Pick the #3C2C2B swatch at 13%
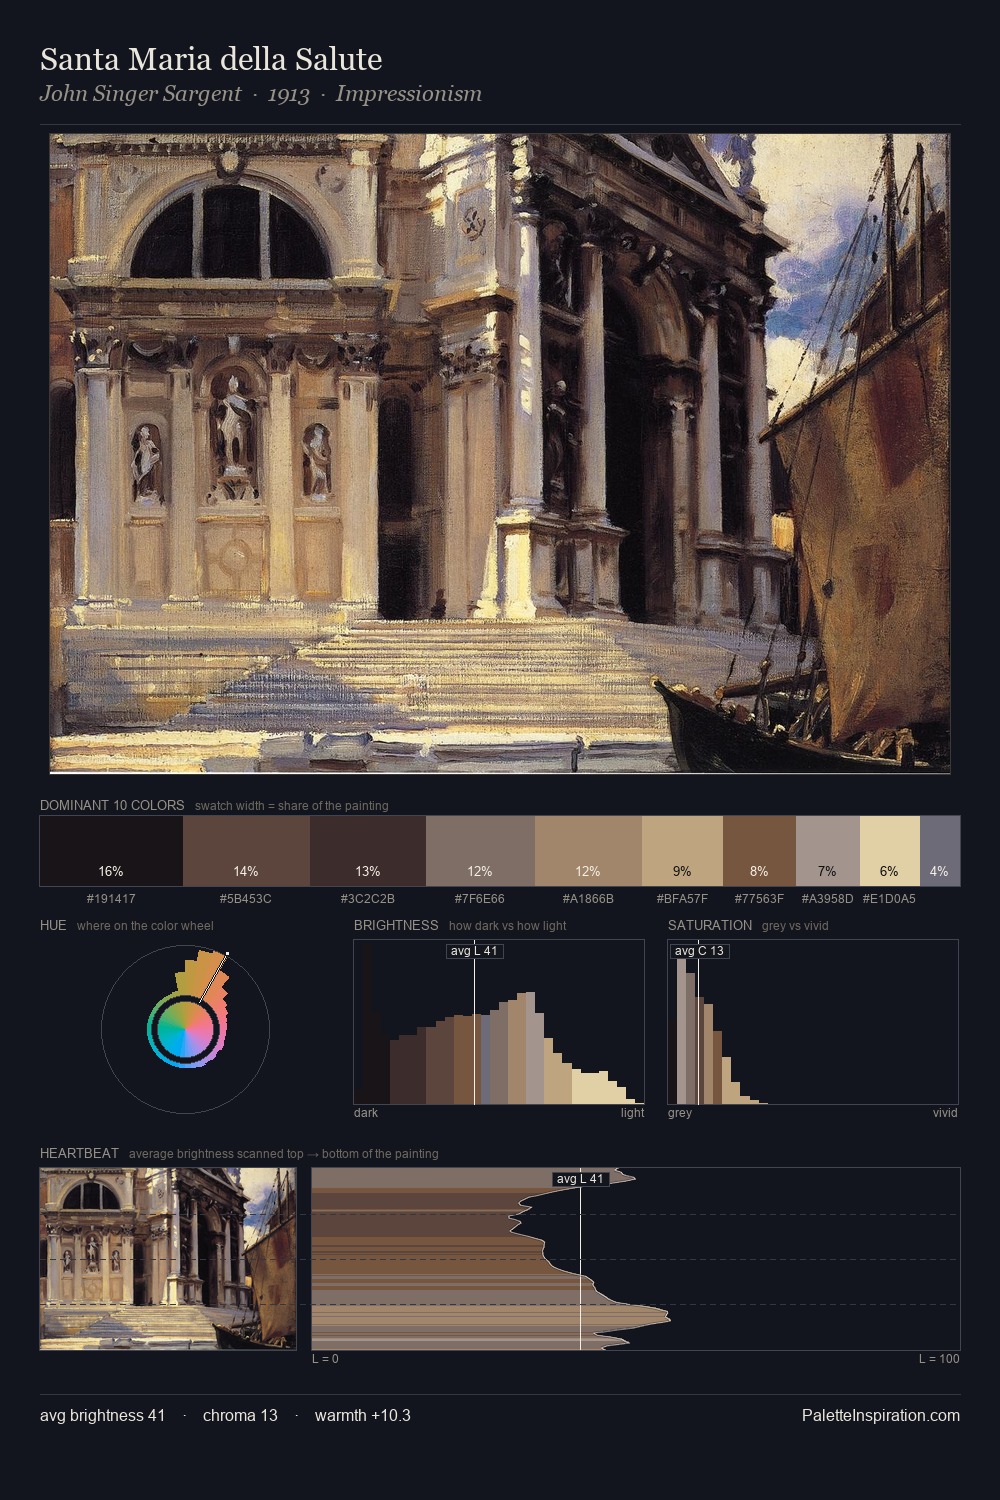The image size is (1000, 1500). point(368,851)
